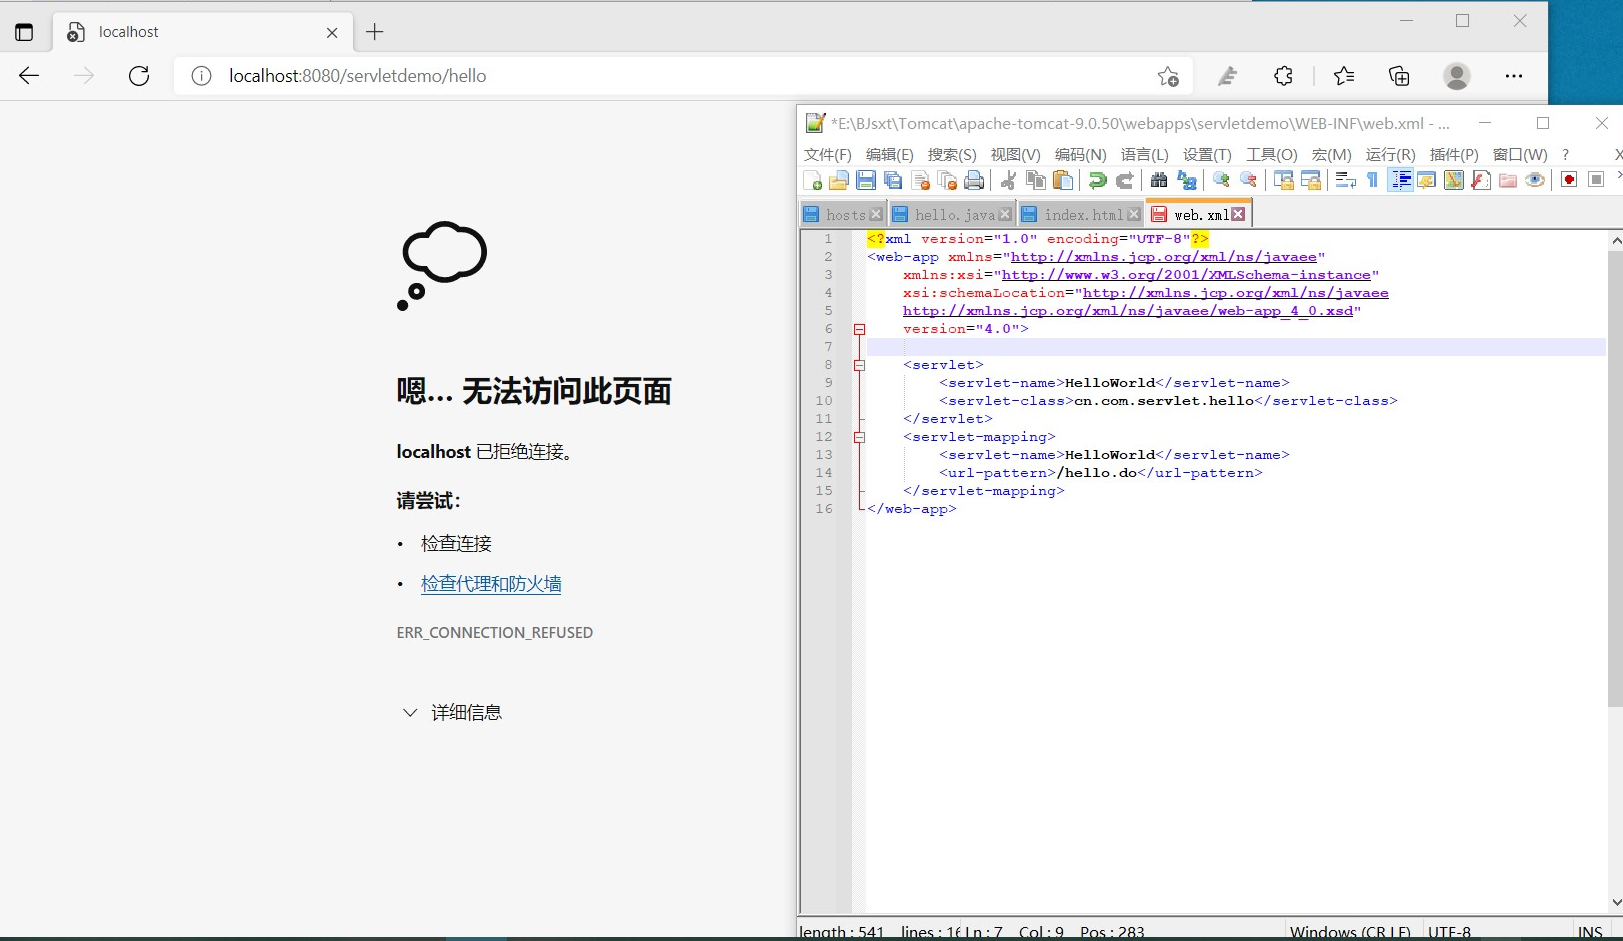Click the browser Back arrow
Image resolution: width=1623 pixels, height=941 pixels.
pos(29,76)
